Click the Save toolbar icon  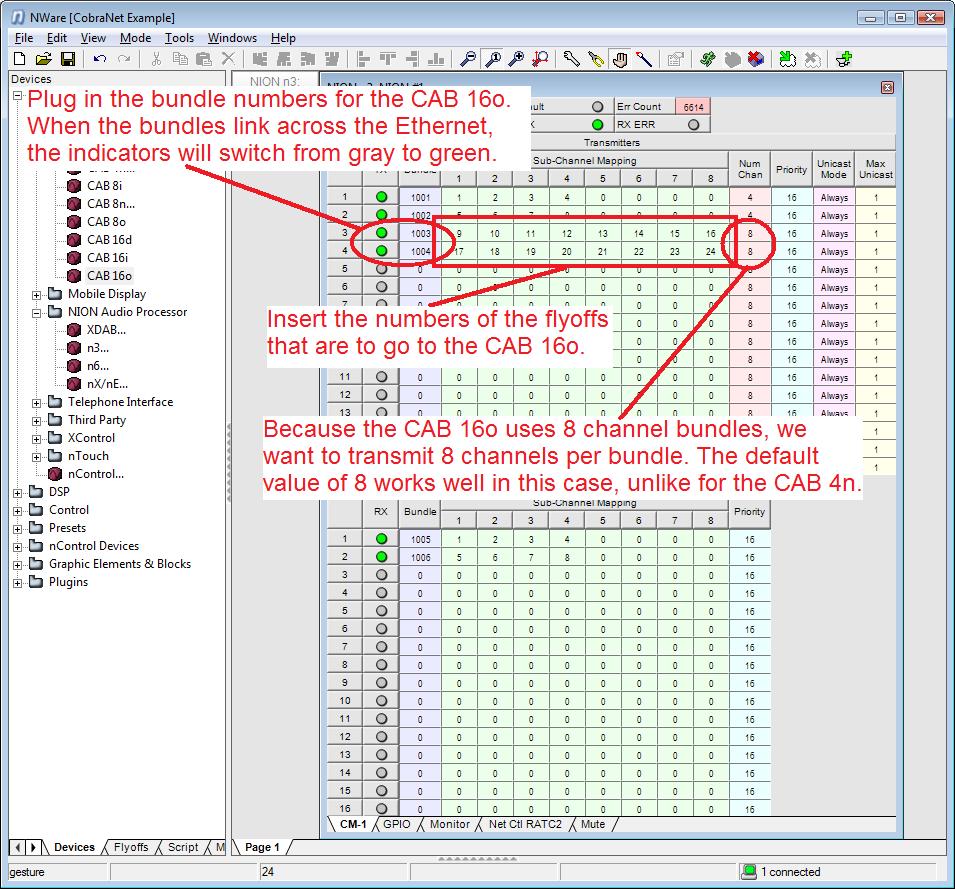pos(68,60)
